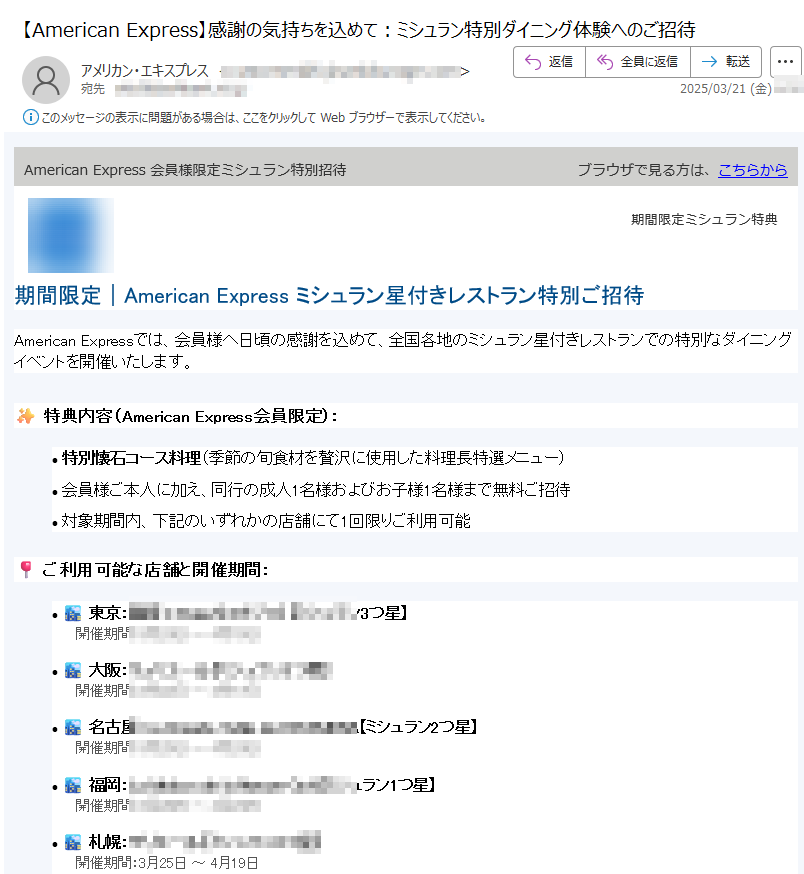This screenshot has height=874, width=804.
Task: Click the building icon beside 東京
Action: pos(73,613)
